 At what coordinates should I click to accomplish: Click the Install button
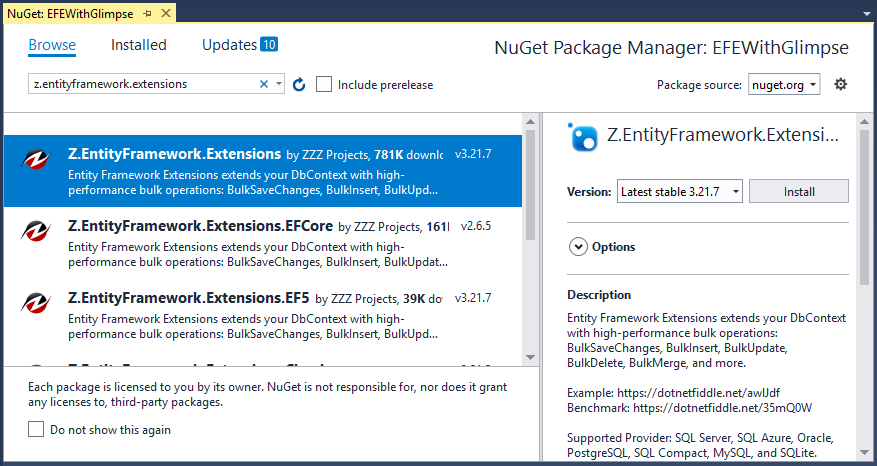coord(799,191)
